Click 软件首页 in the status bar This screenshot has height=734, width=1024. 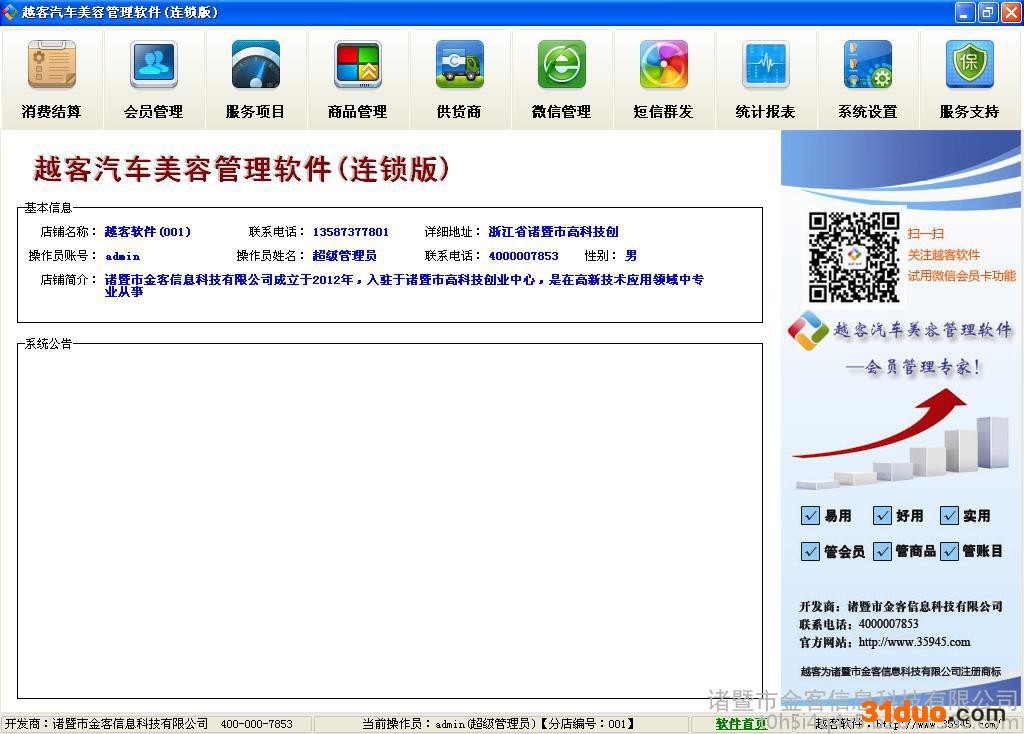741,724
